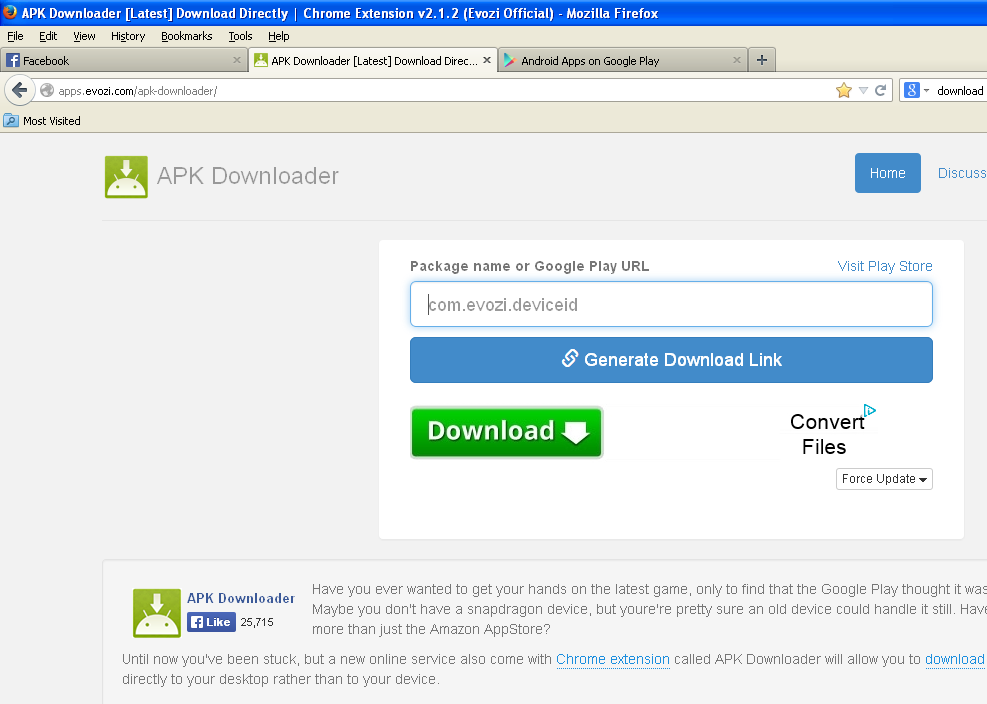Open the File menu
The image size is (987, 704).
pyautogui.click(x=15, y=36)
